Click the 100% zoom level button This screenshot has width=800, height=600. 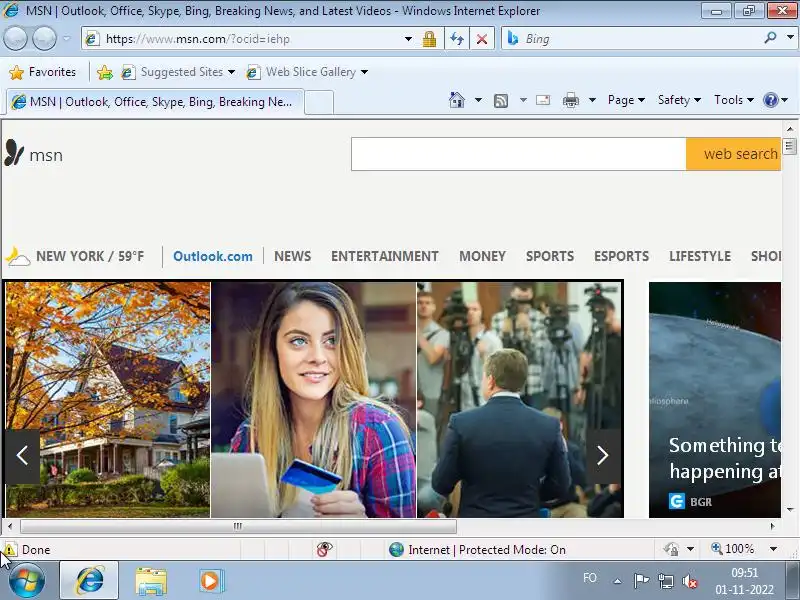[733, 549]
